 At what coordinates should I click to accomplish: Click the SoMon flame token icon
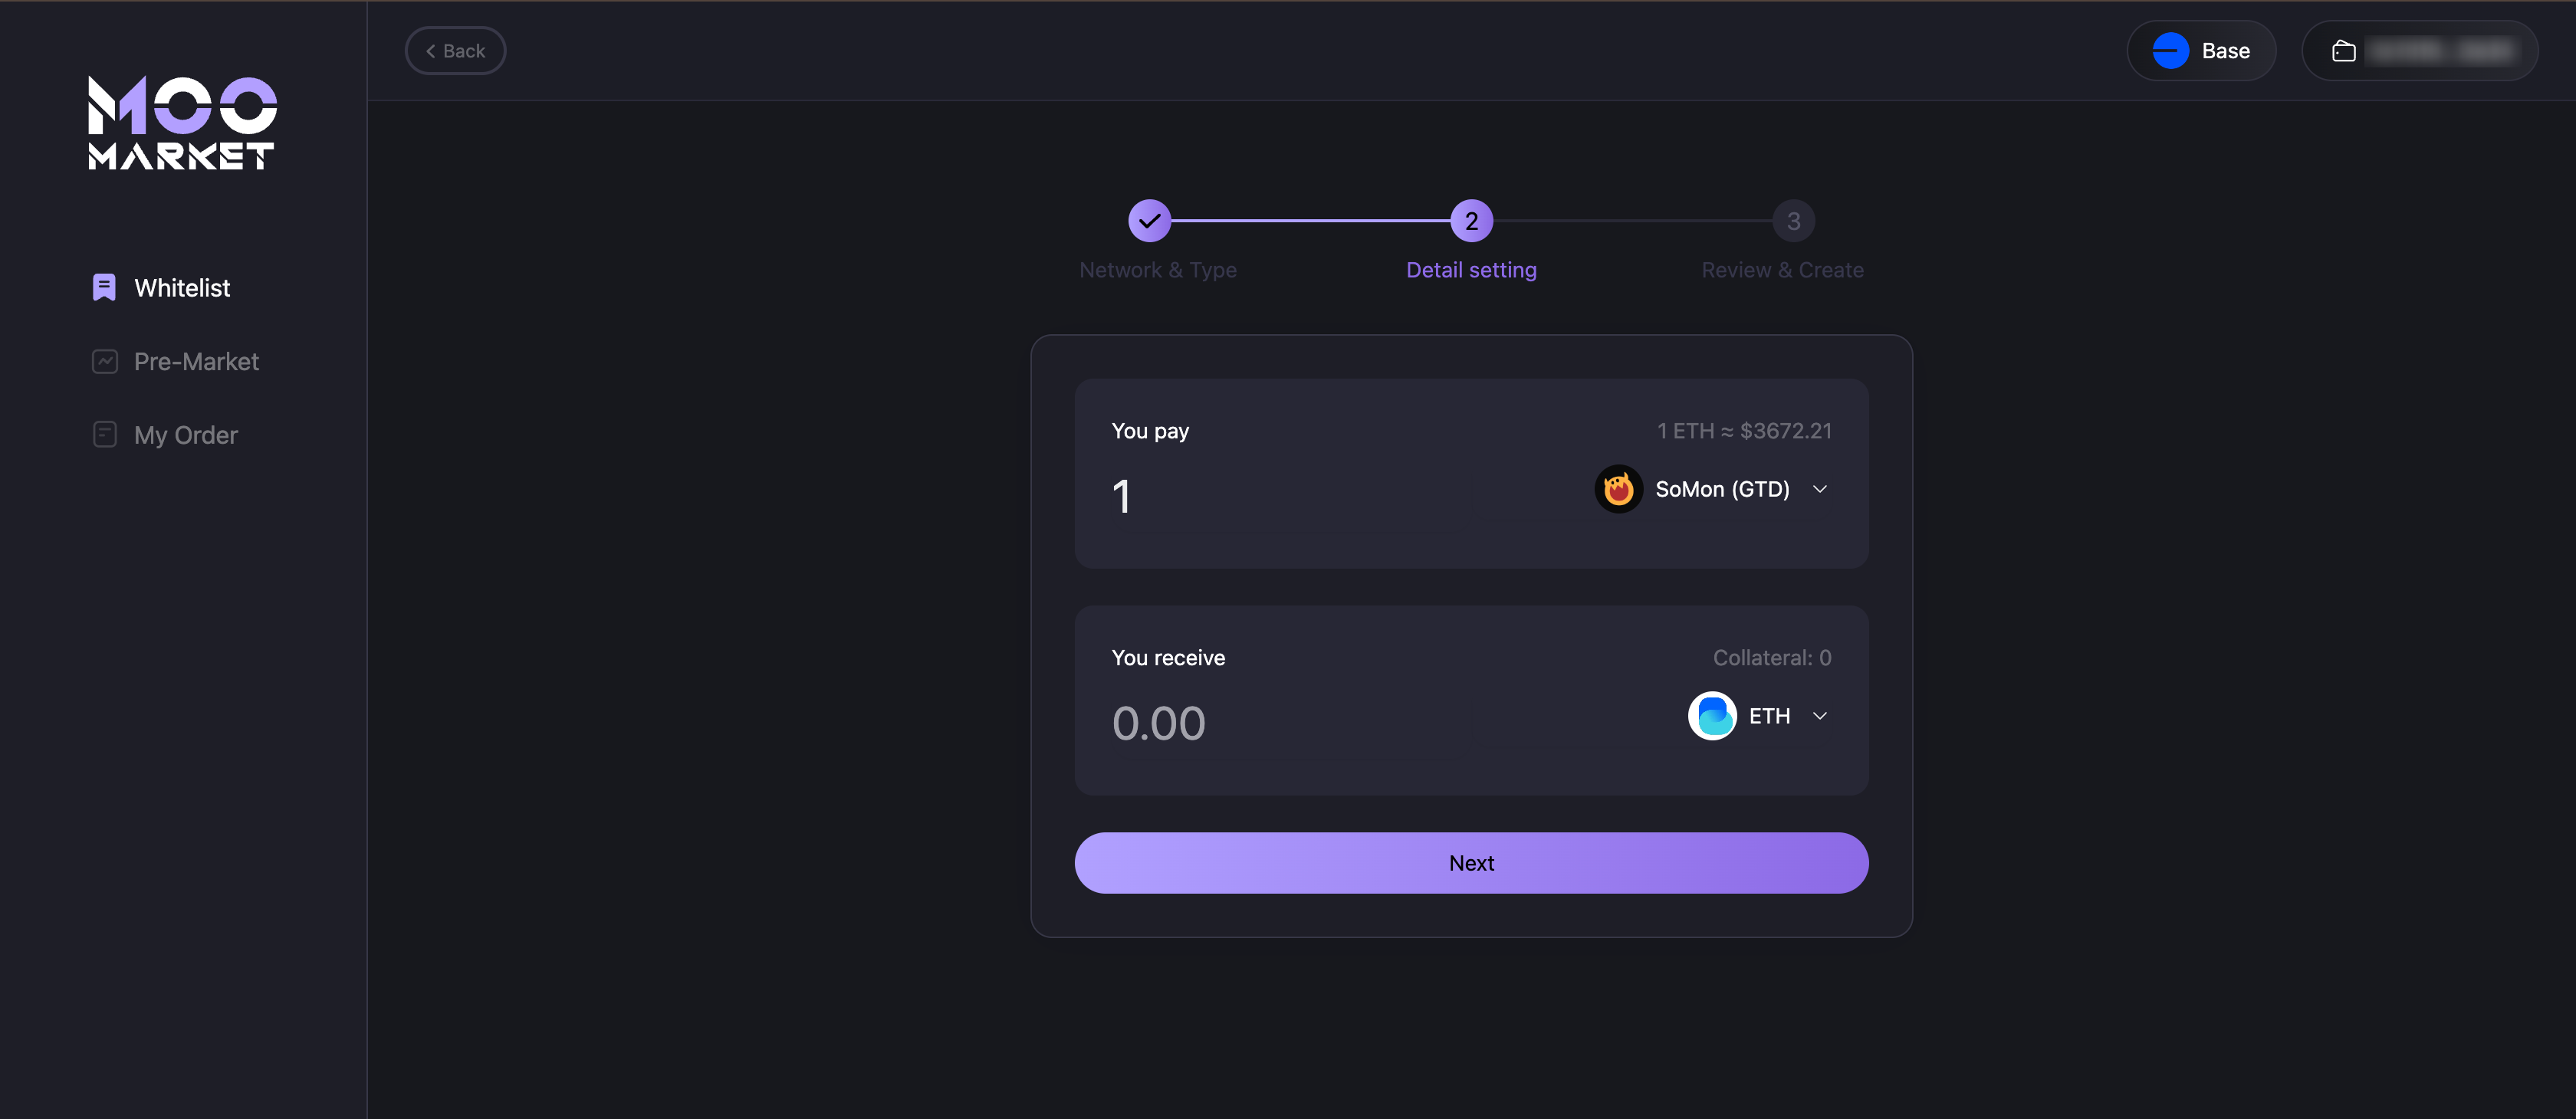[1618, 489]
